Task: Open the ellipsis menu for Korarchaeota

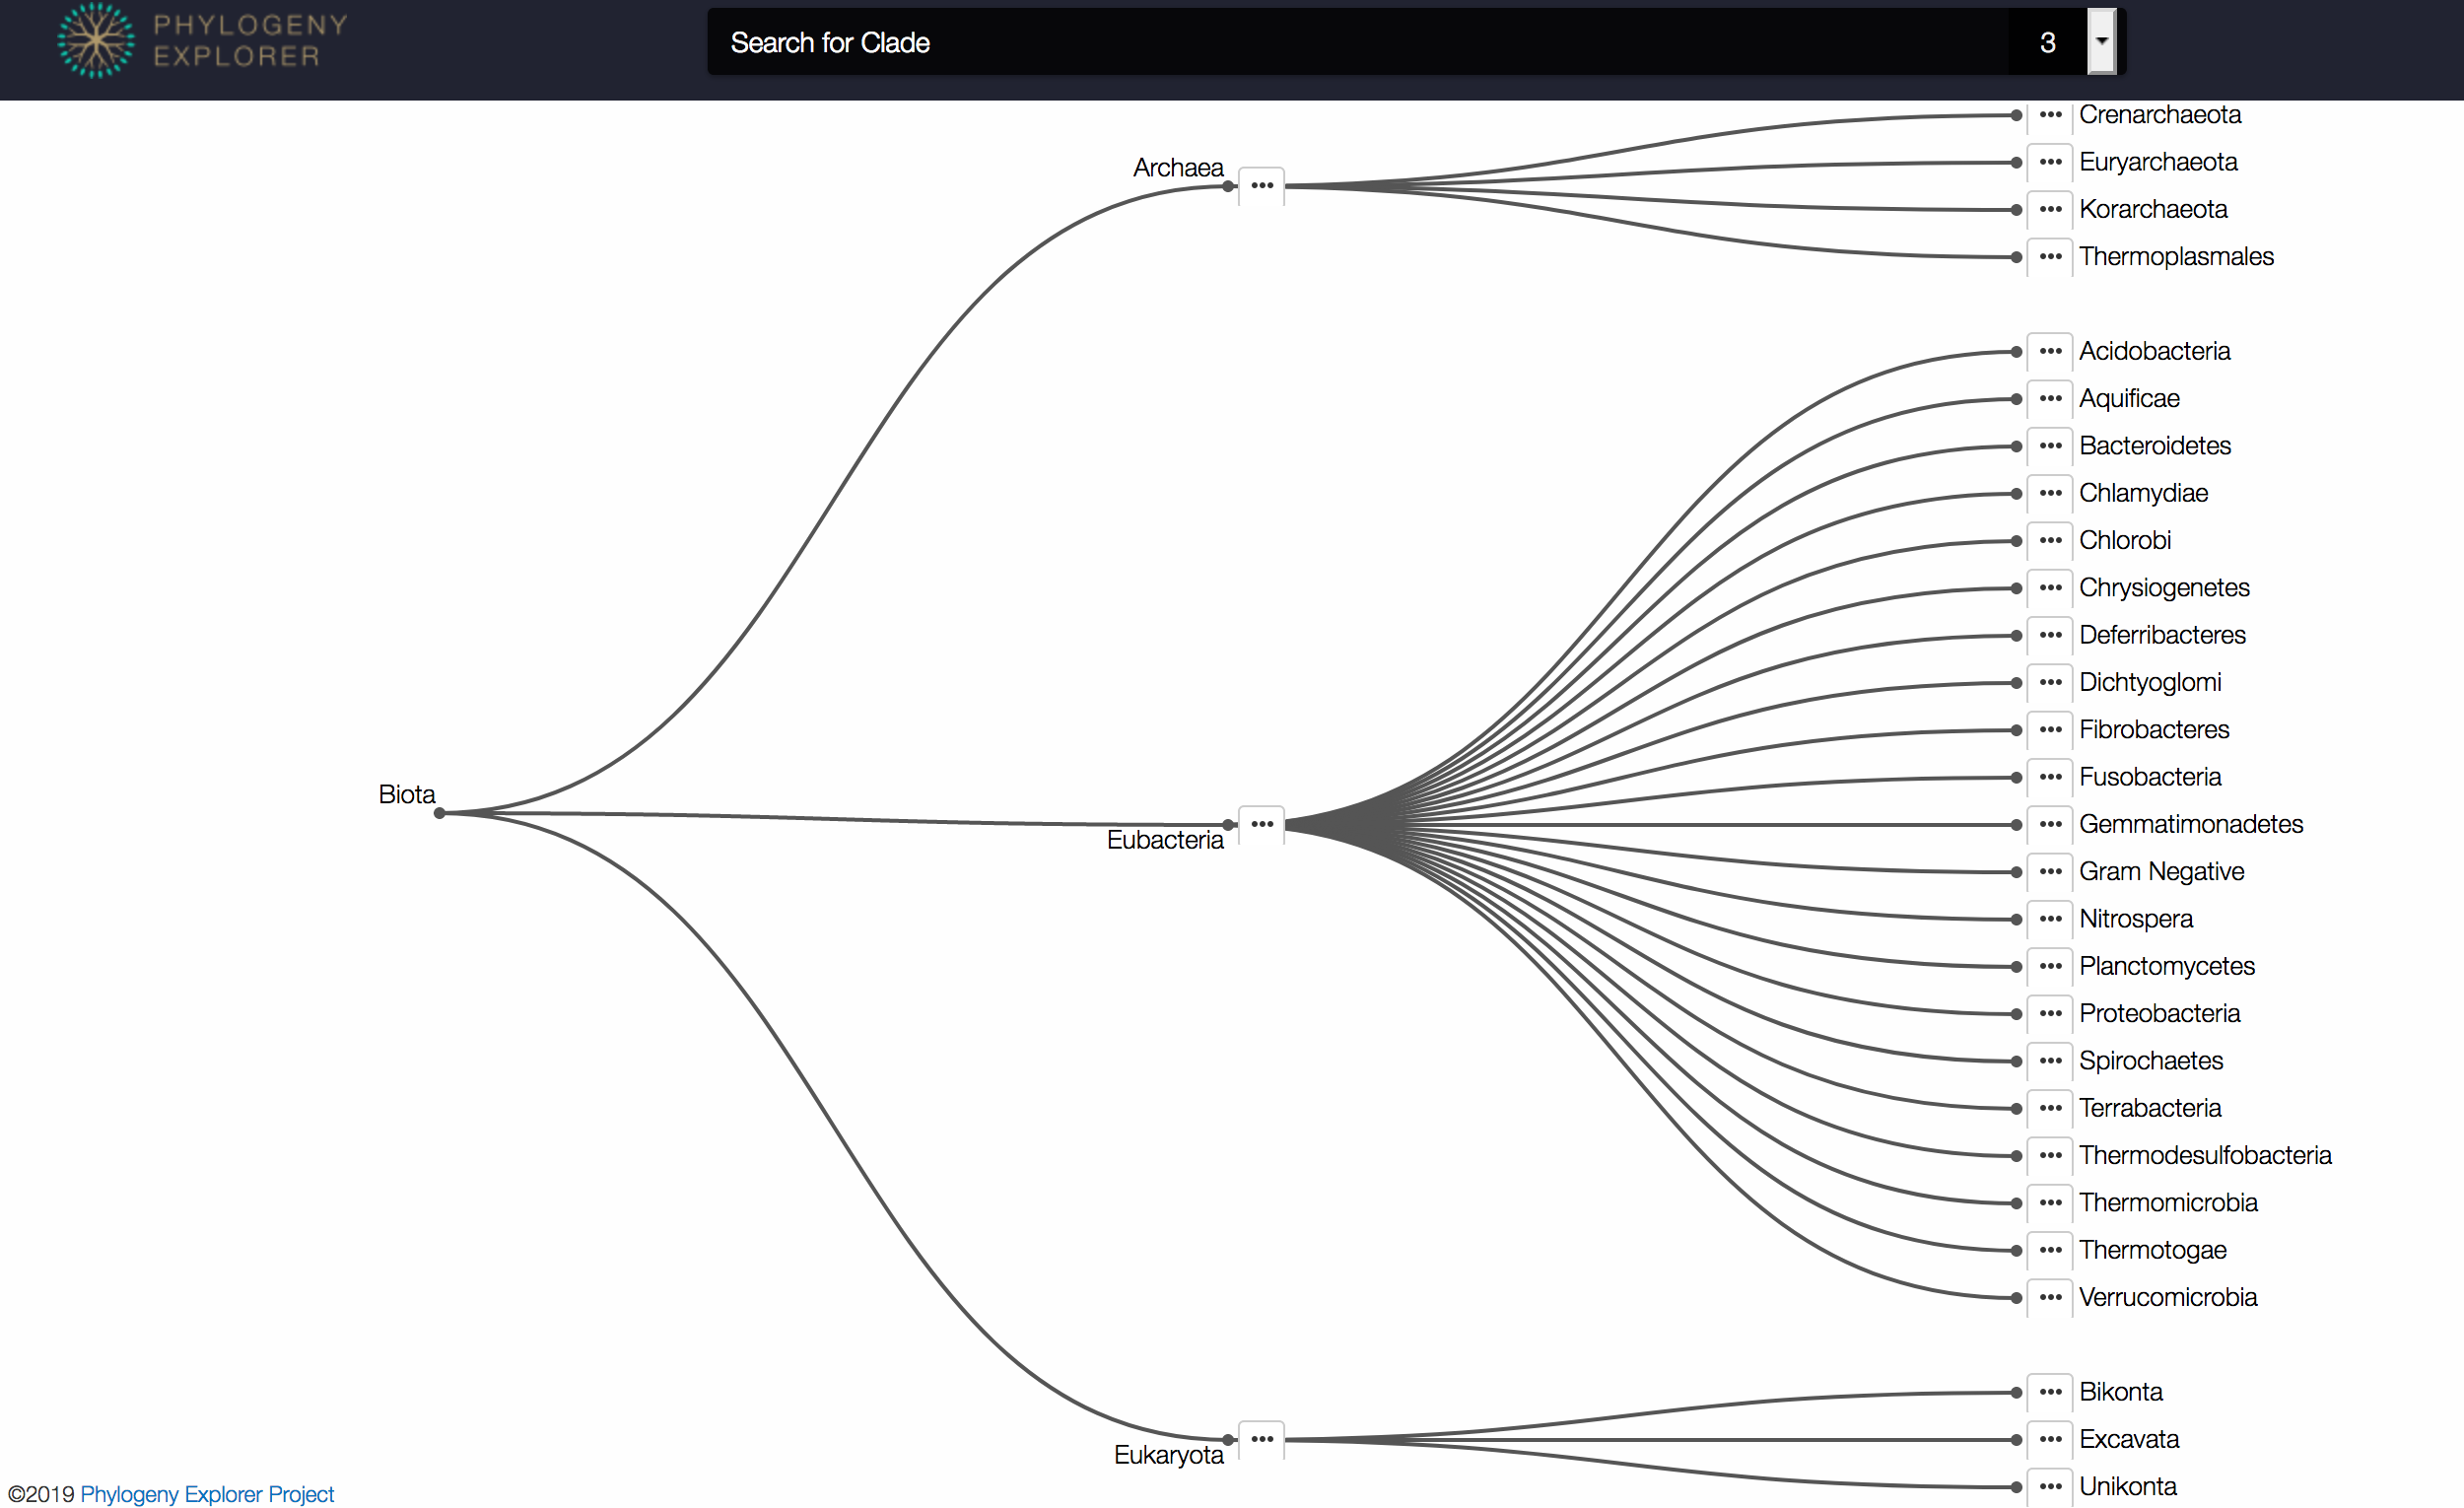Action: (x=2050, y=210)
